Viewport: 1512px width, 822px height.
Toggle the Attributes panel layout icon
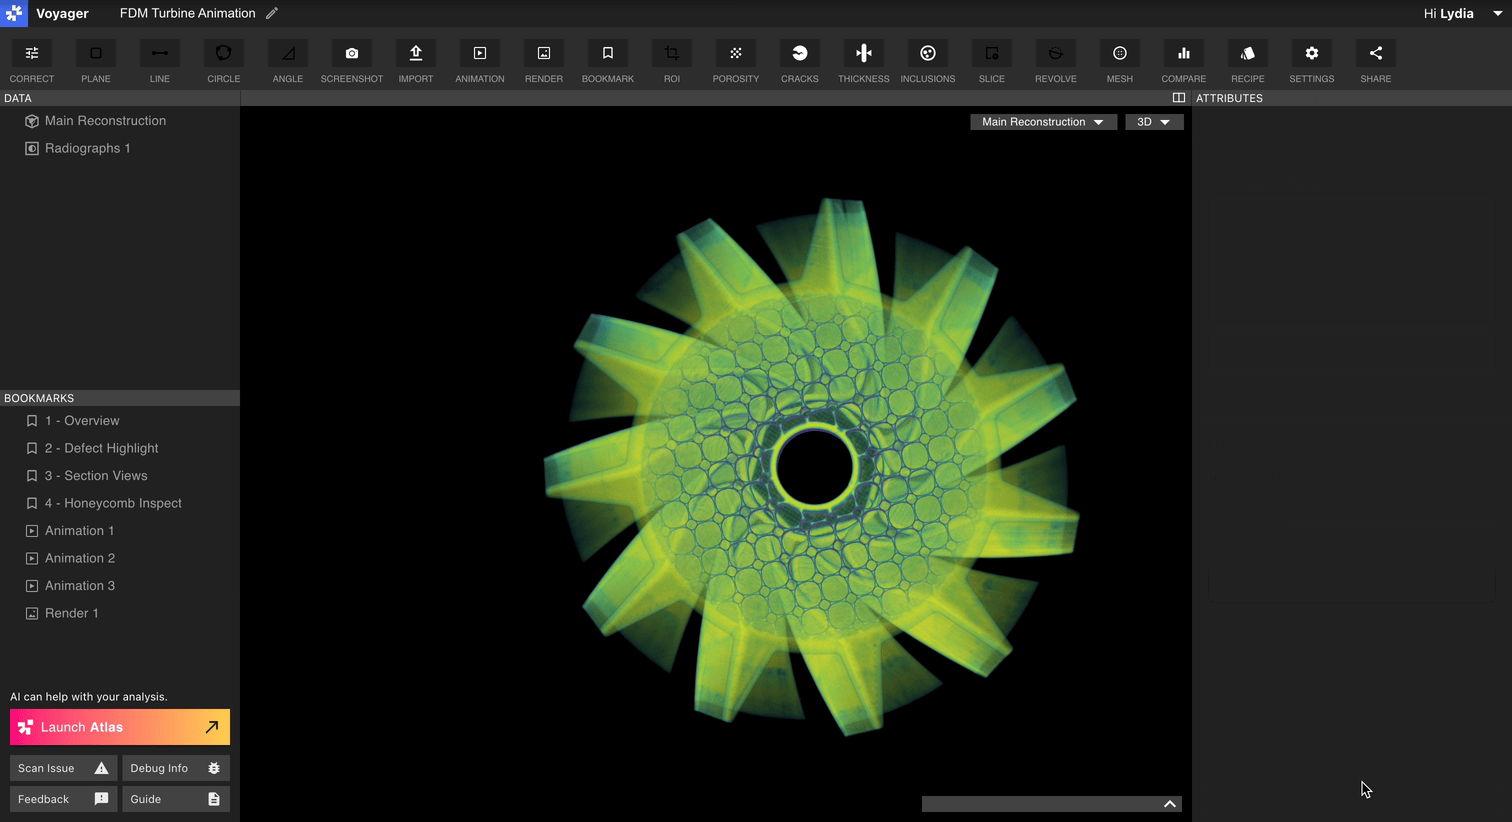click(1179, 98)
